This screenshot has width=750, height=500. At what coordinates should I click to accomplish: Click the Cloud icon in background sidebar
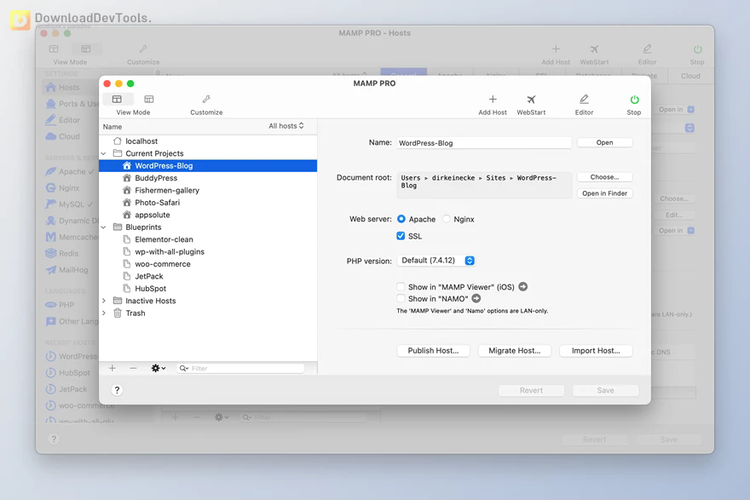pyautogui.click(x=51, y=136)
